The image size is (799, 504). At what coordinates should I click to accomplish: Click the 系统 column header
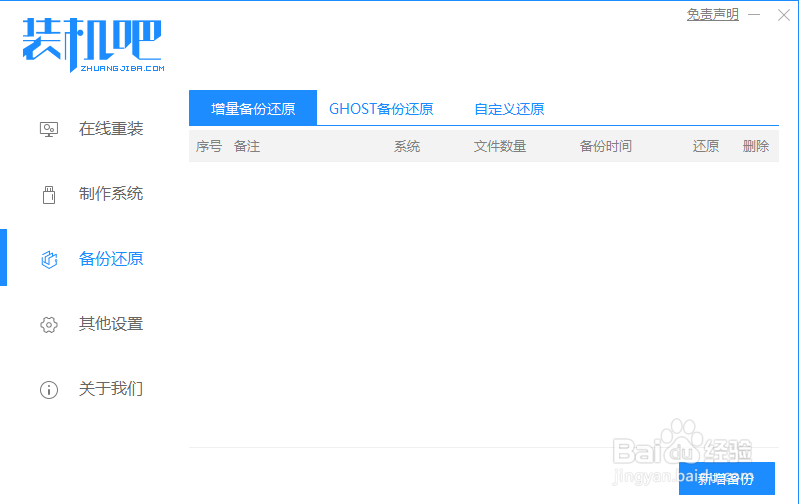click(407, 146)
